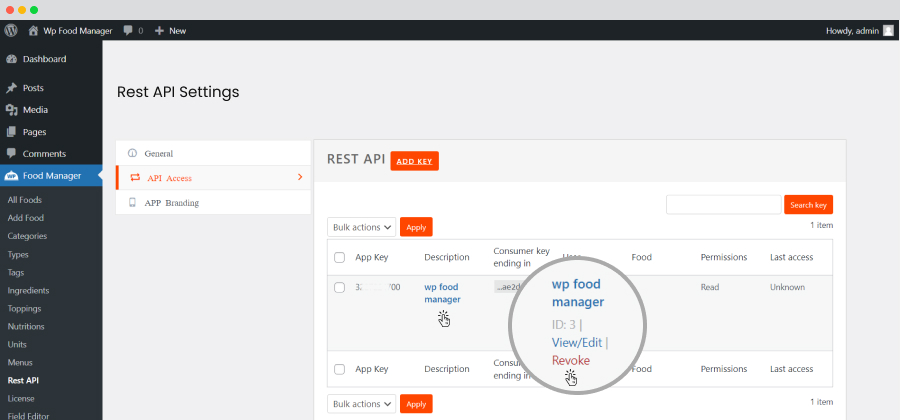Select Food Manager in the sidebar
Viewport: 900px width, 420px height.
click(x=51, y=176)
